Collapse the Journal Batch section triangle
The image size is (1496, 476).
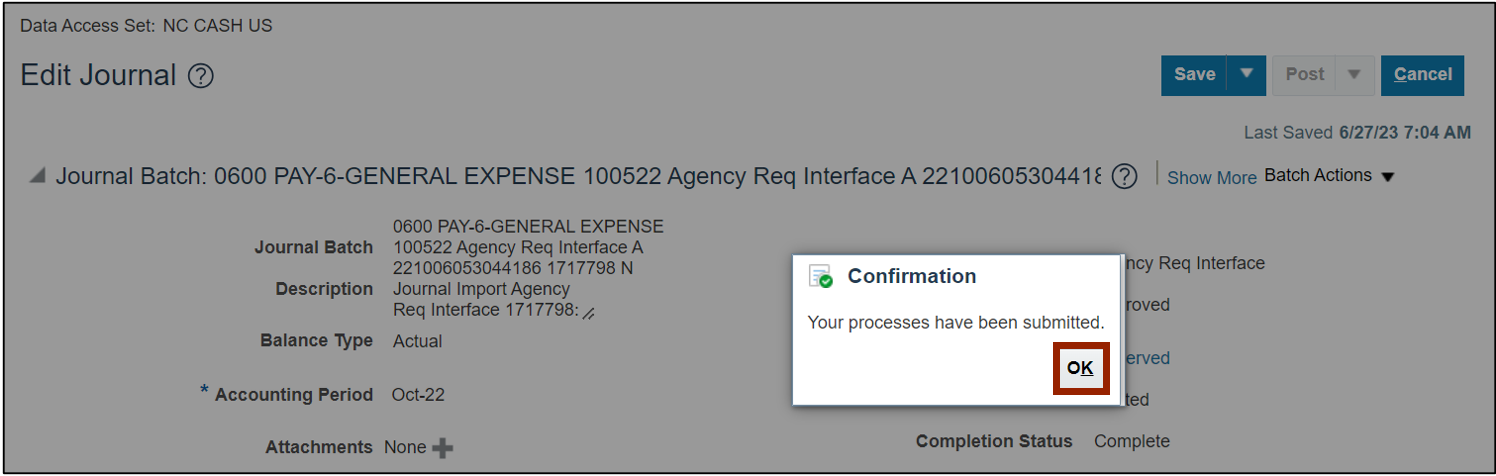37,177
